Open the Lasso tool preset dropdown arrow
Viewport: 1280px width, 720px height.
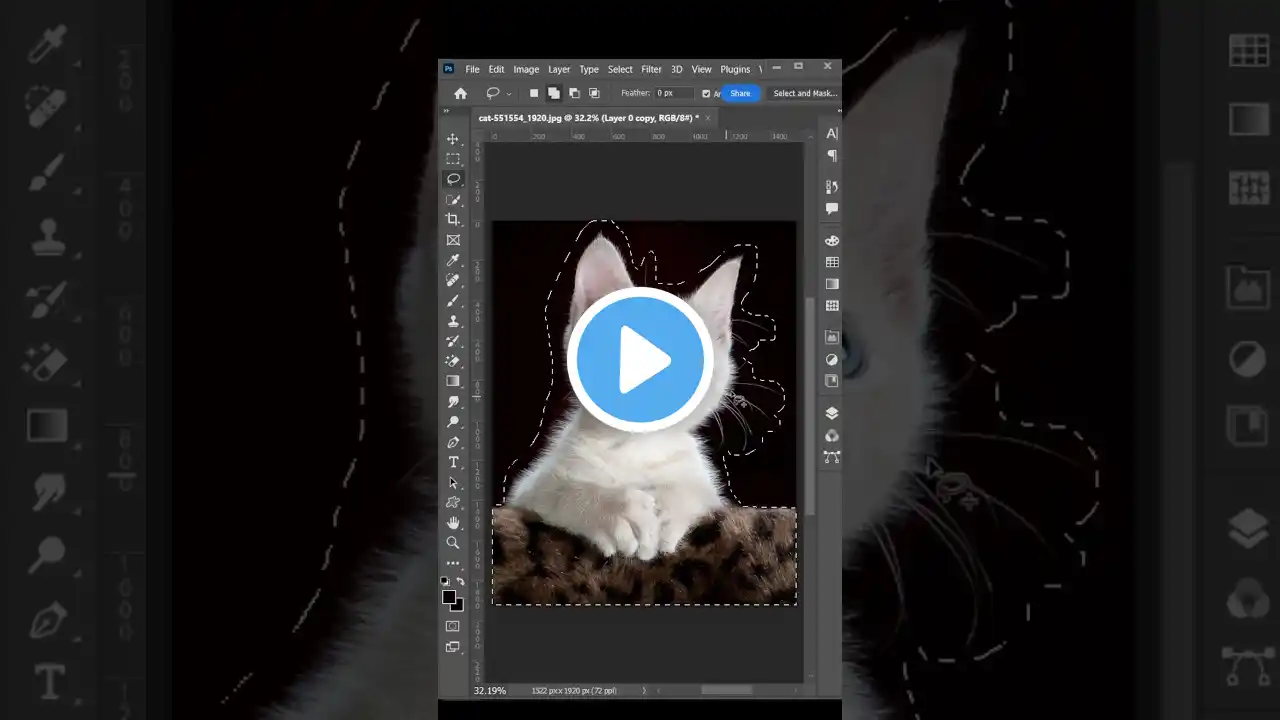click(508, 94)
